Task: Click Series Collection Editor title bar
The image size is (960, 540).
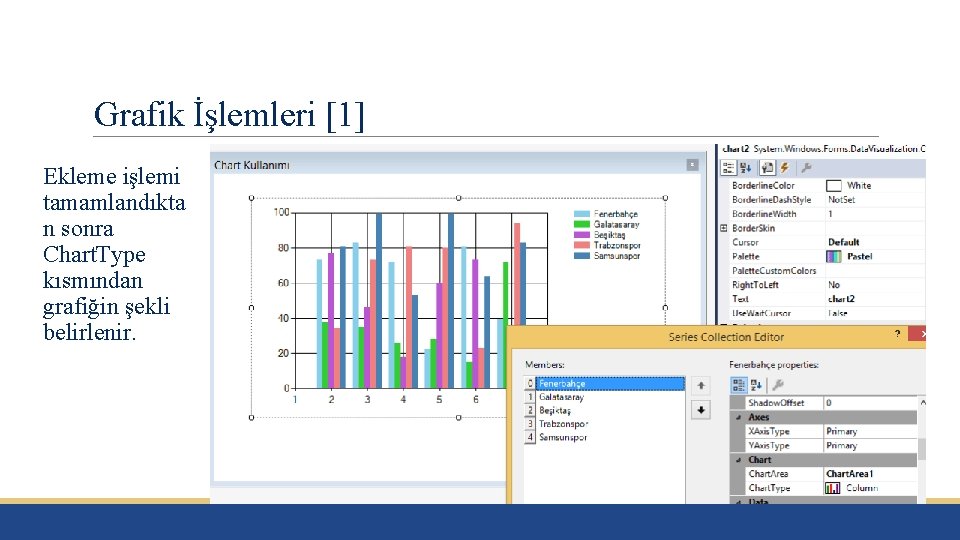Action: [x=716, y=337]
